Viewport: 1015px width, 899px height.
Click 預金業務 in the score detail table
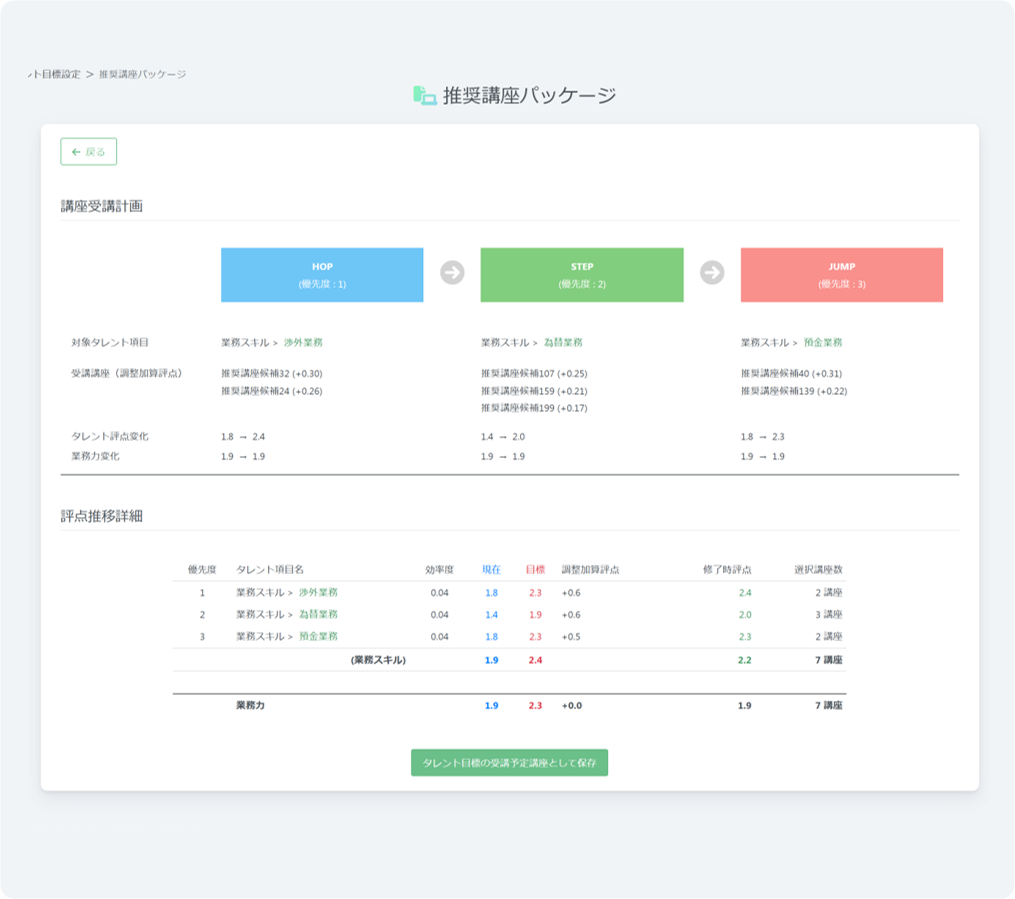click(x=318, y=636)
